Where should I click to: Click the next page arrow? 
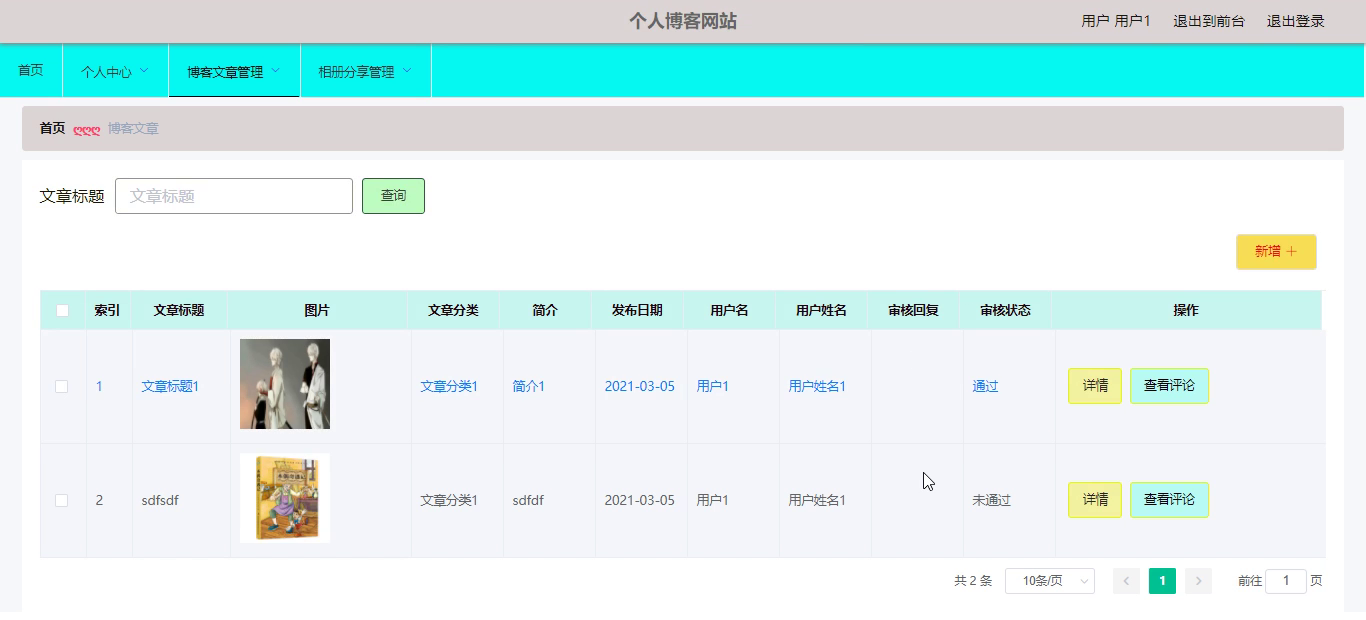click(1198, 581)
